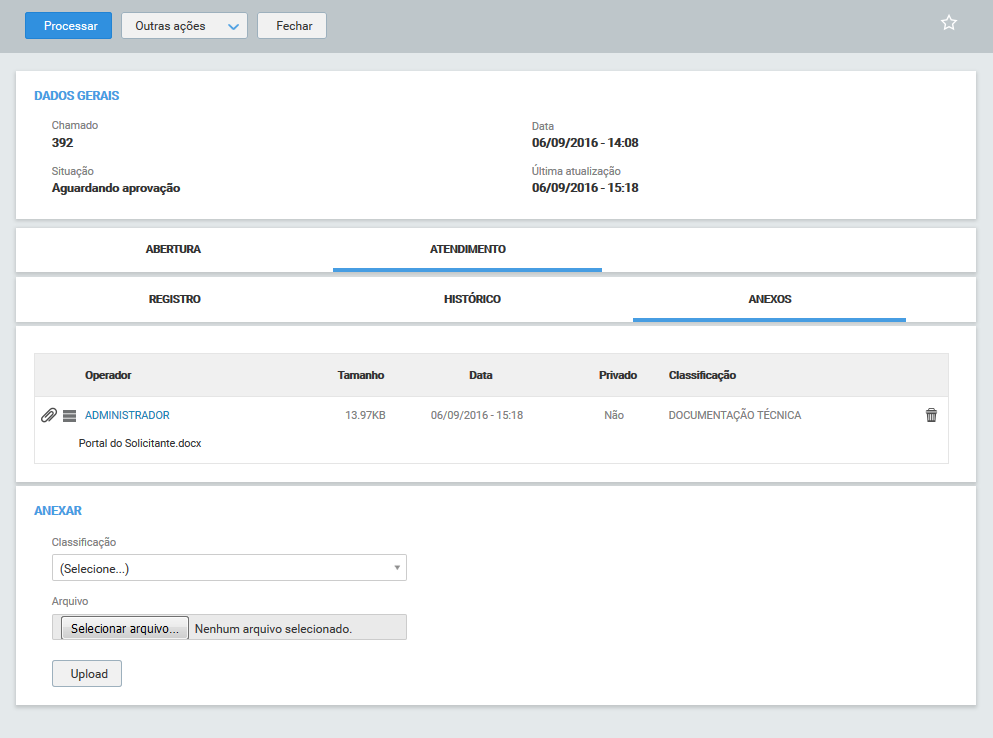Click the Fechar button
993x738 pixels.
[x=292, y=26]
